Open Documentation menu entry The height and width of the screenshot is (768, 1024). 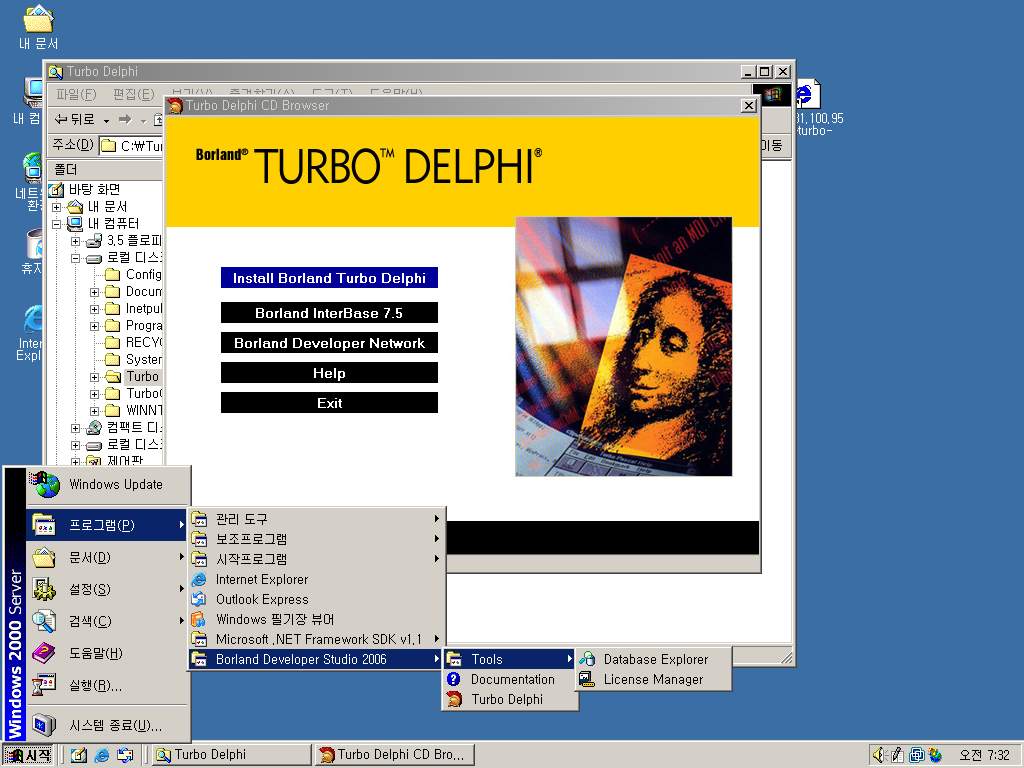coord(512,679)
